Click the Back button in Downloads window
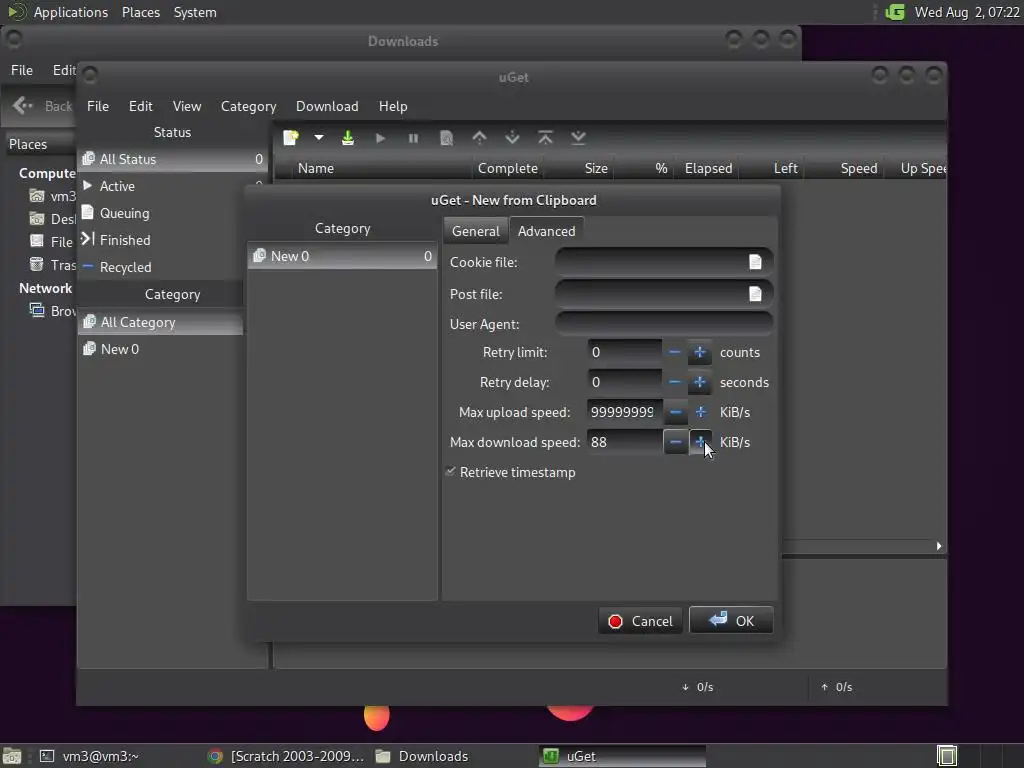 42,106
